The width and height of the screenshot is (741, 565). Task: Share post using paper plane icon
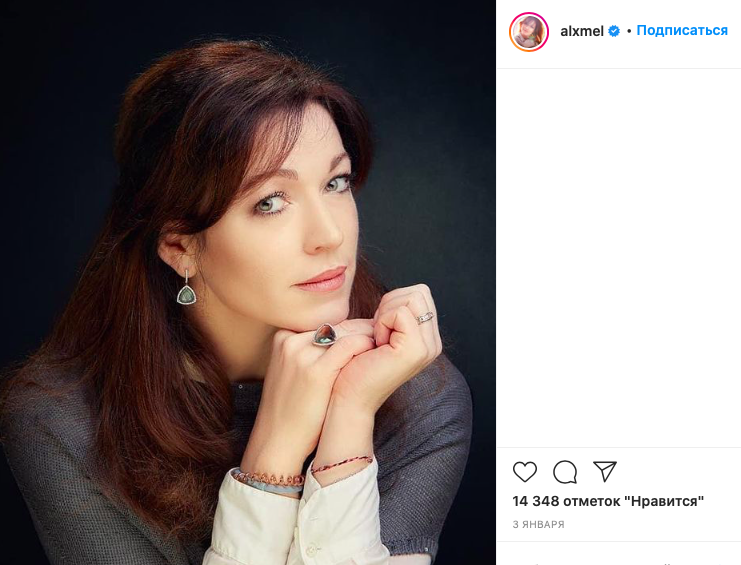[x=605, y=472]
